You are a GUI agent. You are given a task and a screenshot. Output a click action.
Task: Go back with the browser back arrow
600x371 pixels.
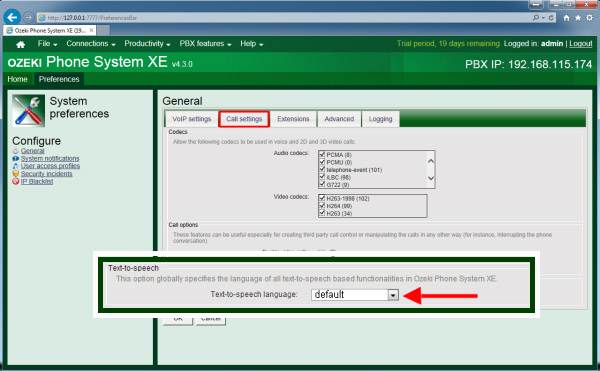click(12, 17)
